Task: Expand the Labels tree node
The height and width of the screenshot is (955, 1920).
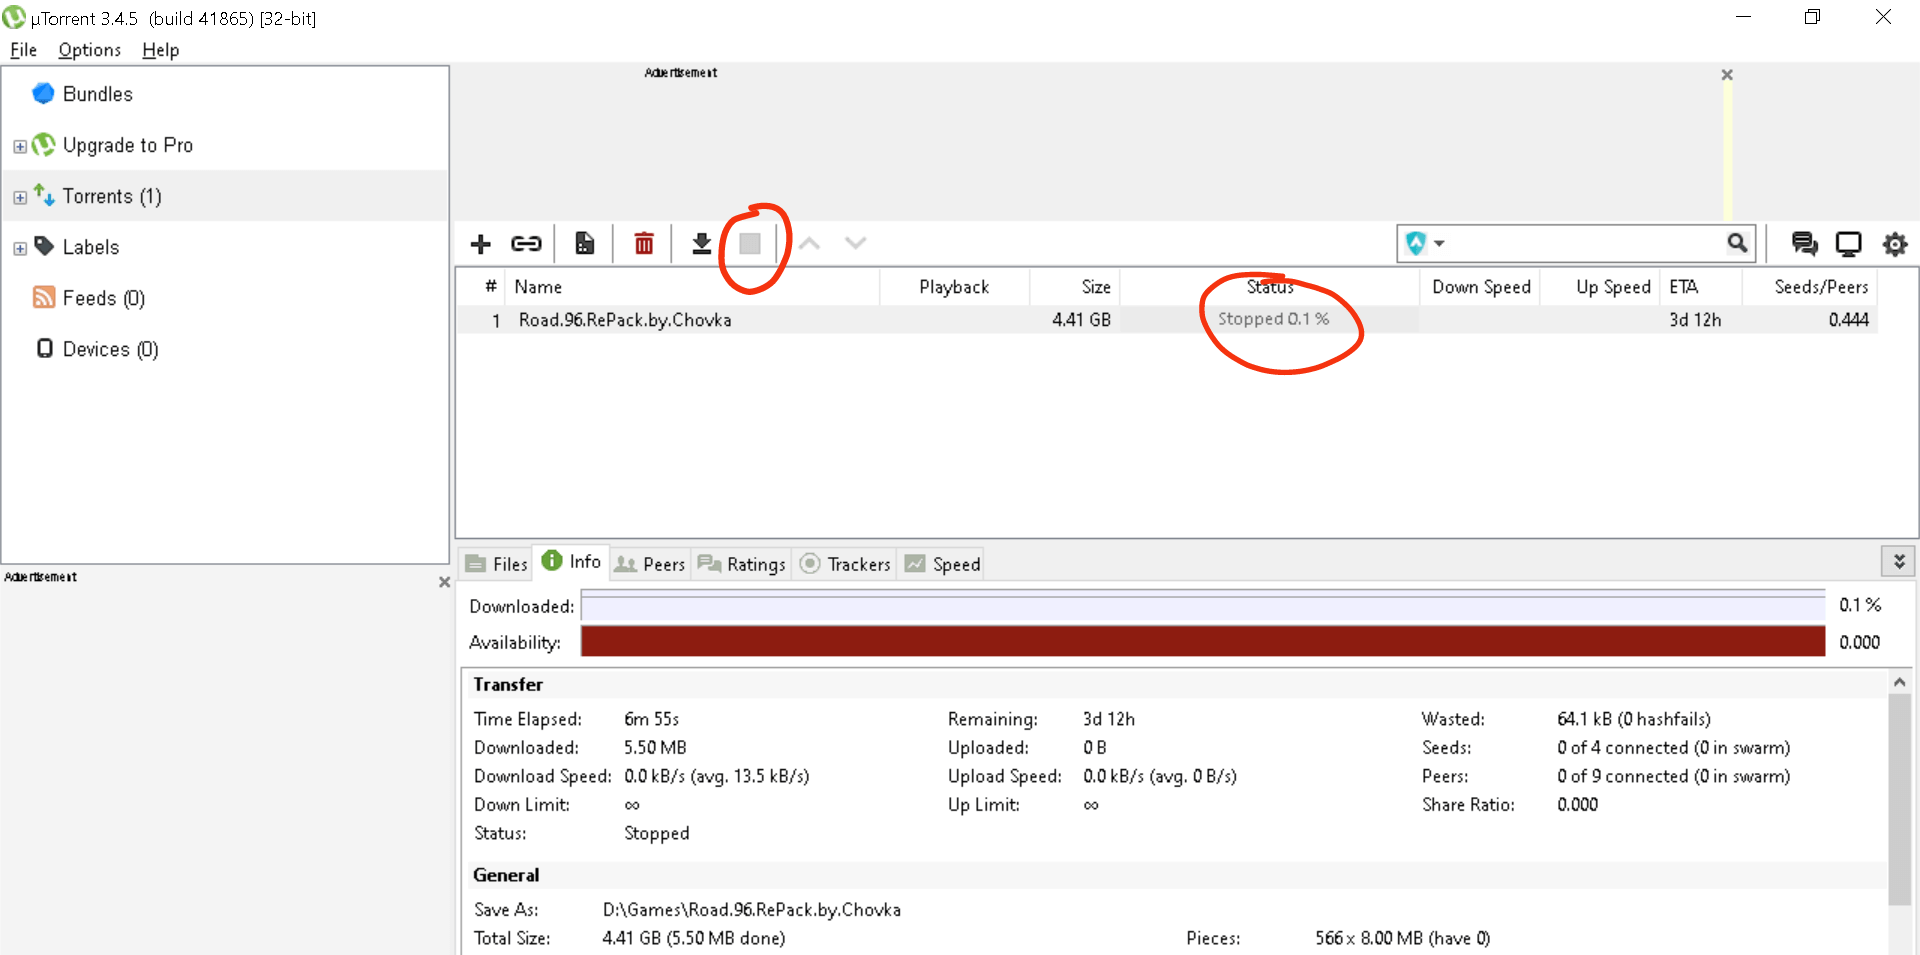Action: [x=20, y=248]
